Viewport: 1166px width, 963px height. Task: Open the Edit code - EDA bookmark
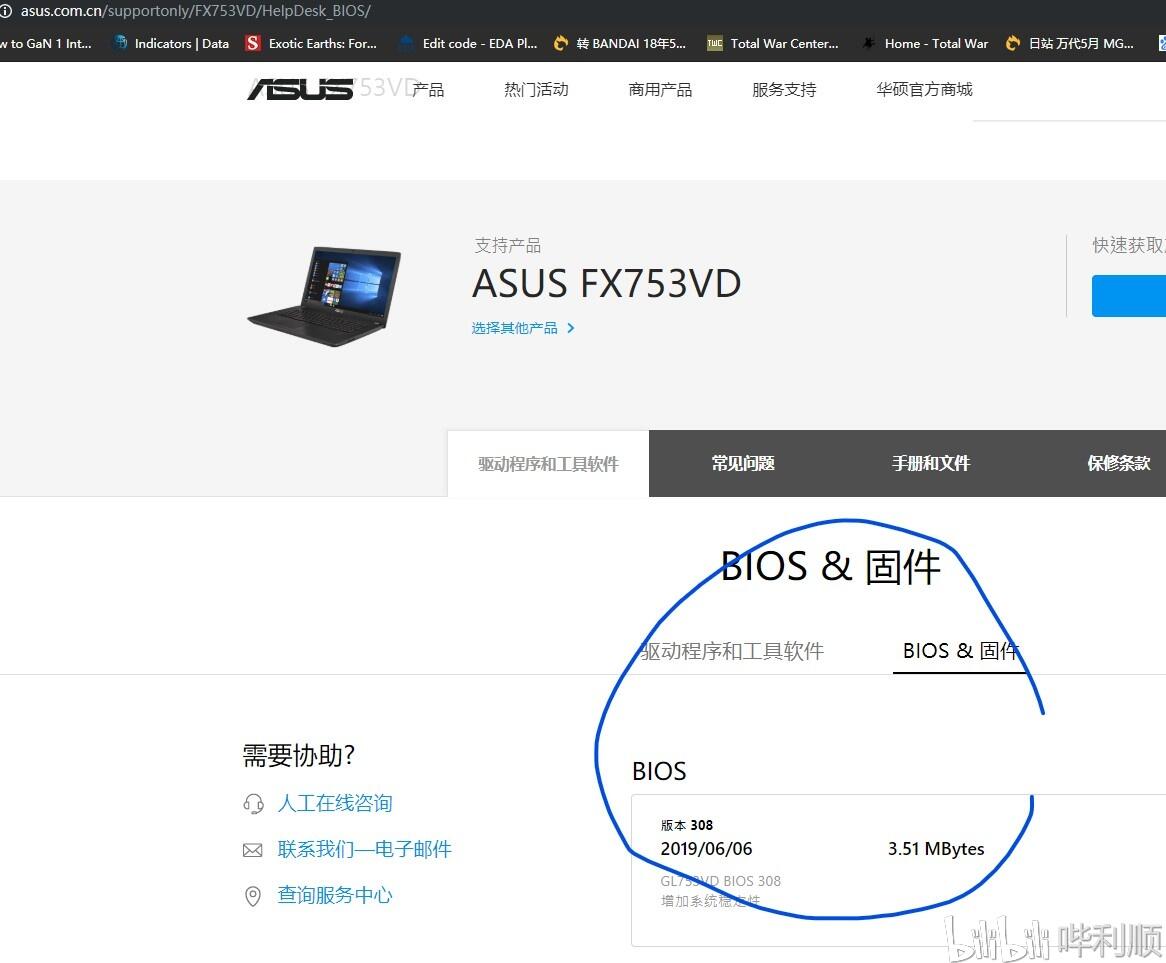click(x=468, y=43)
